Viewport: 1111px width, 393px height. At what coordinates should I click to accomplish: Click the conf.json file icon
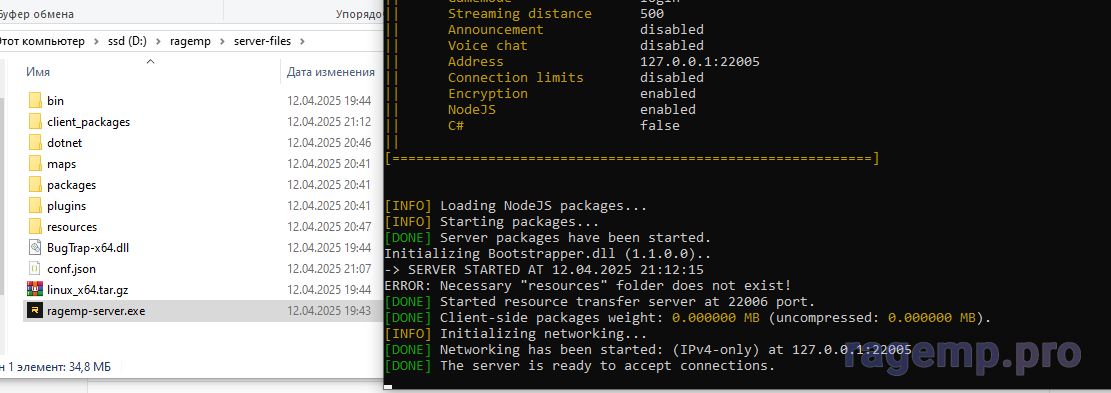tap(35, 269)
